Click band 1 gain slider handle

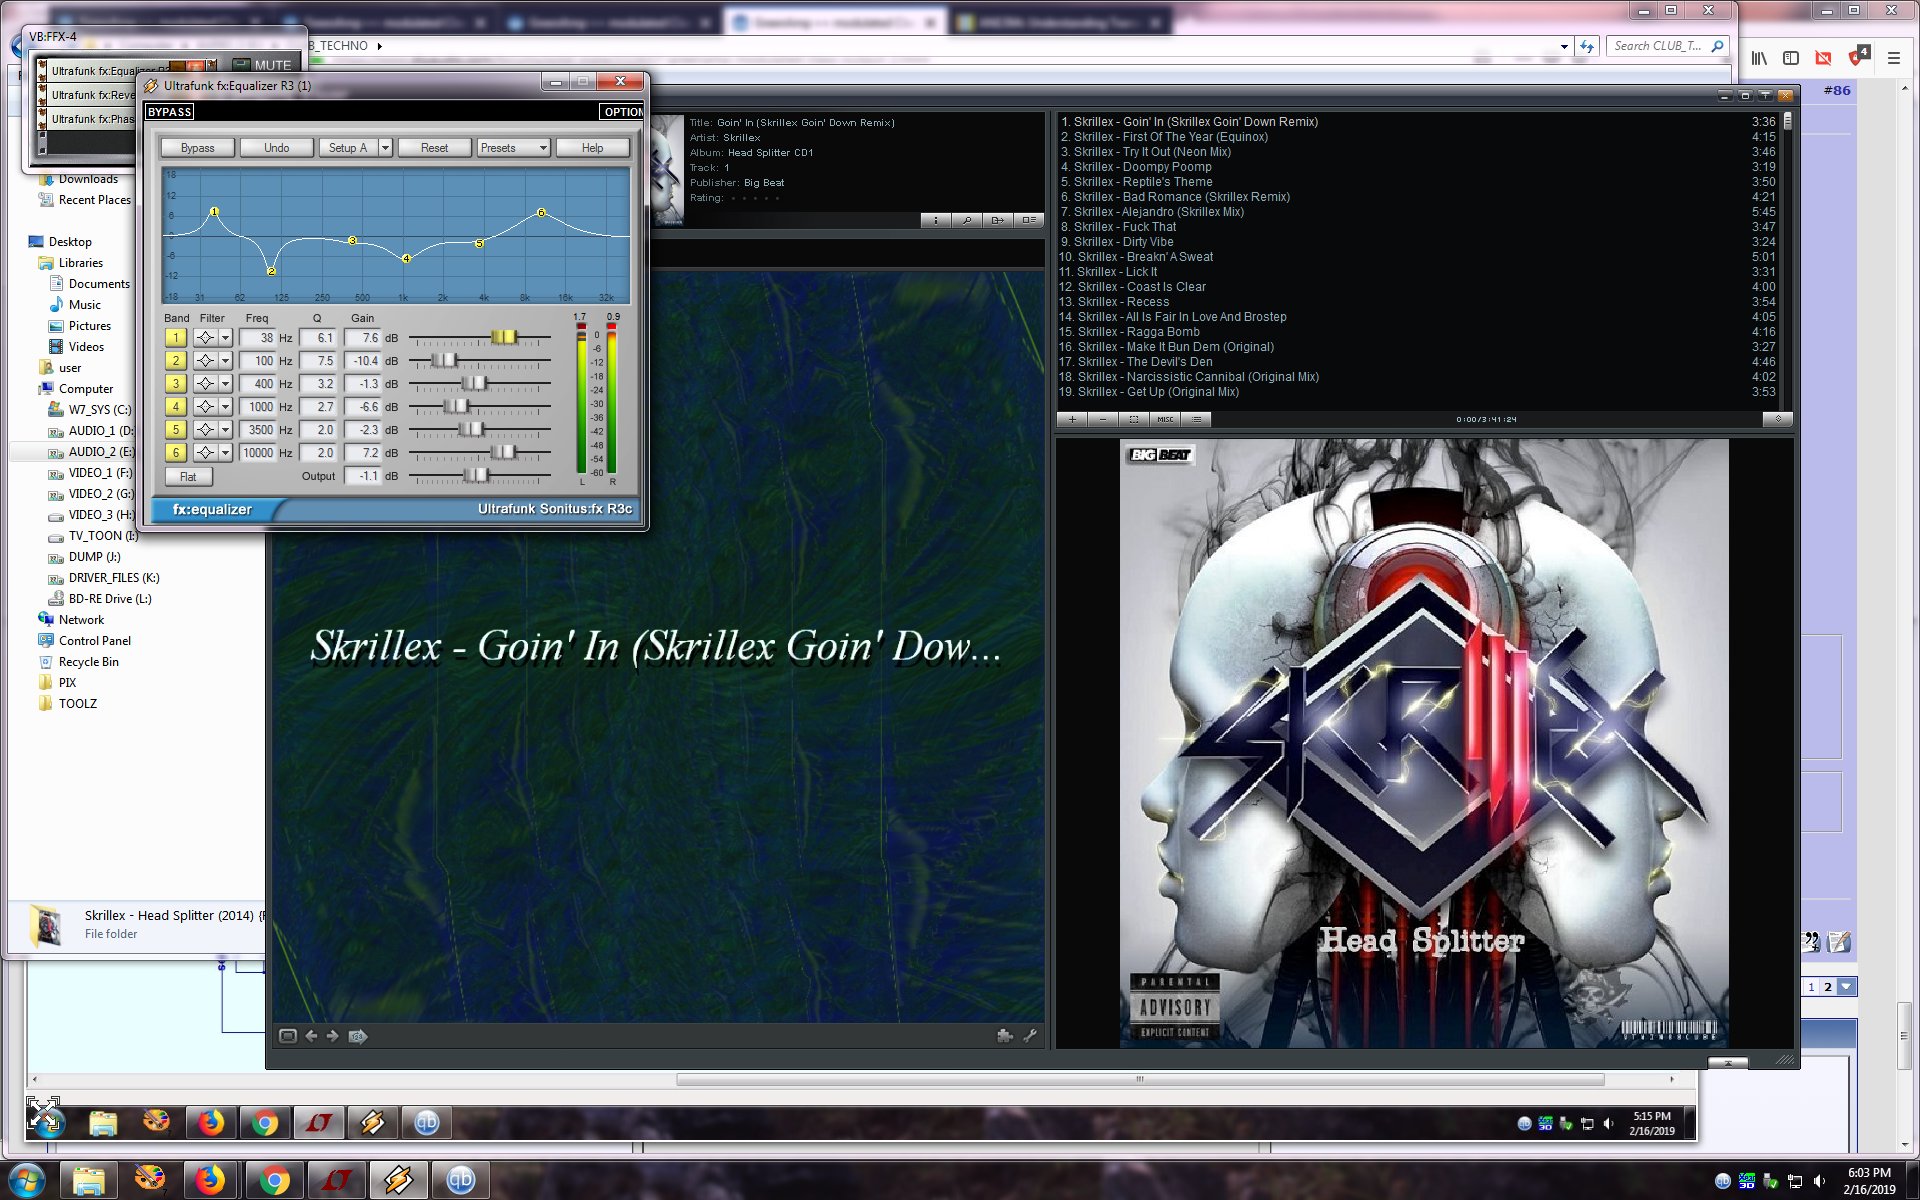[504, 337]
